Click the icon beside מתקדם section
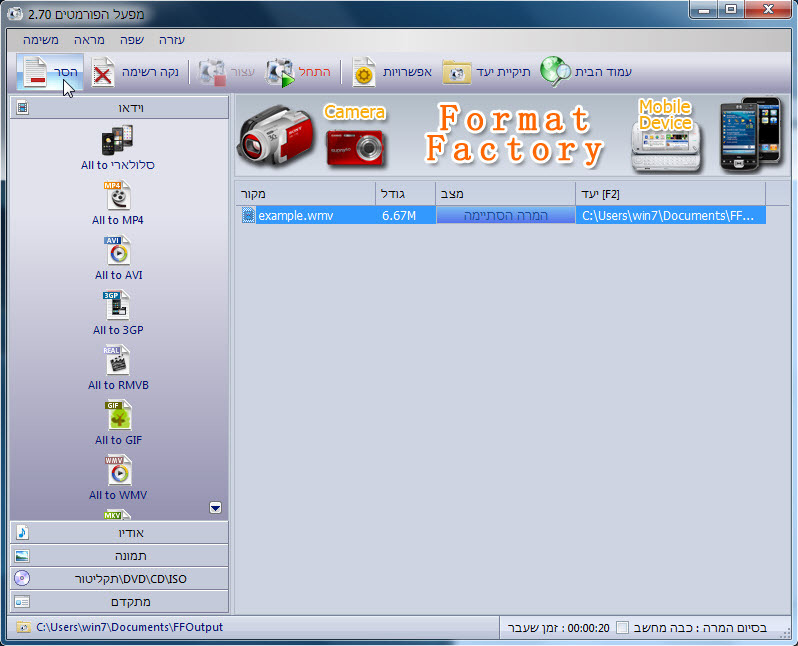Screen dimensions: 798x646 [x=22, y=602]
